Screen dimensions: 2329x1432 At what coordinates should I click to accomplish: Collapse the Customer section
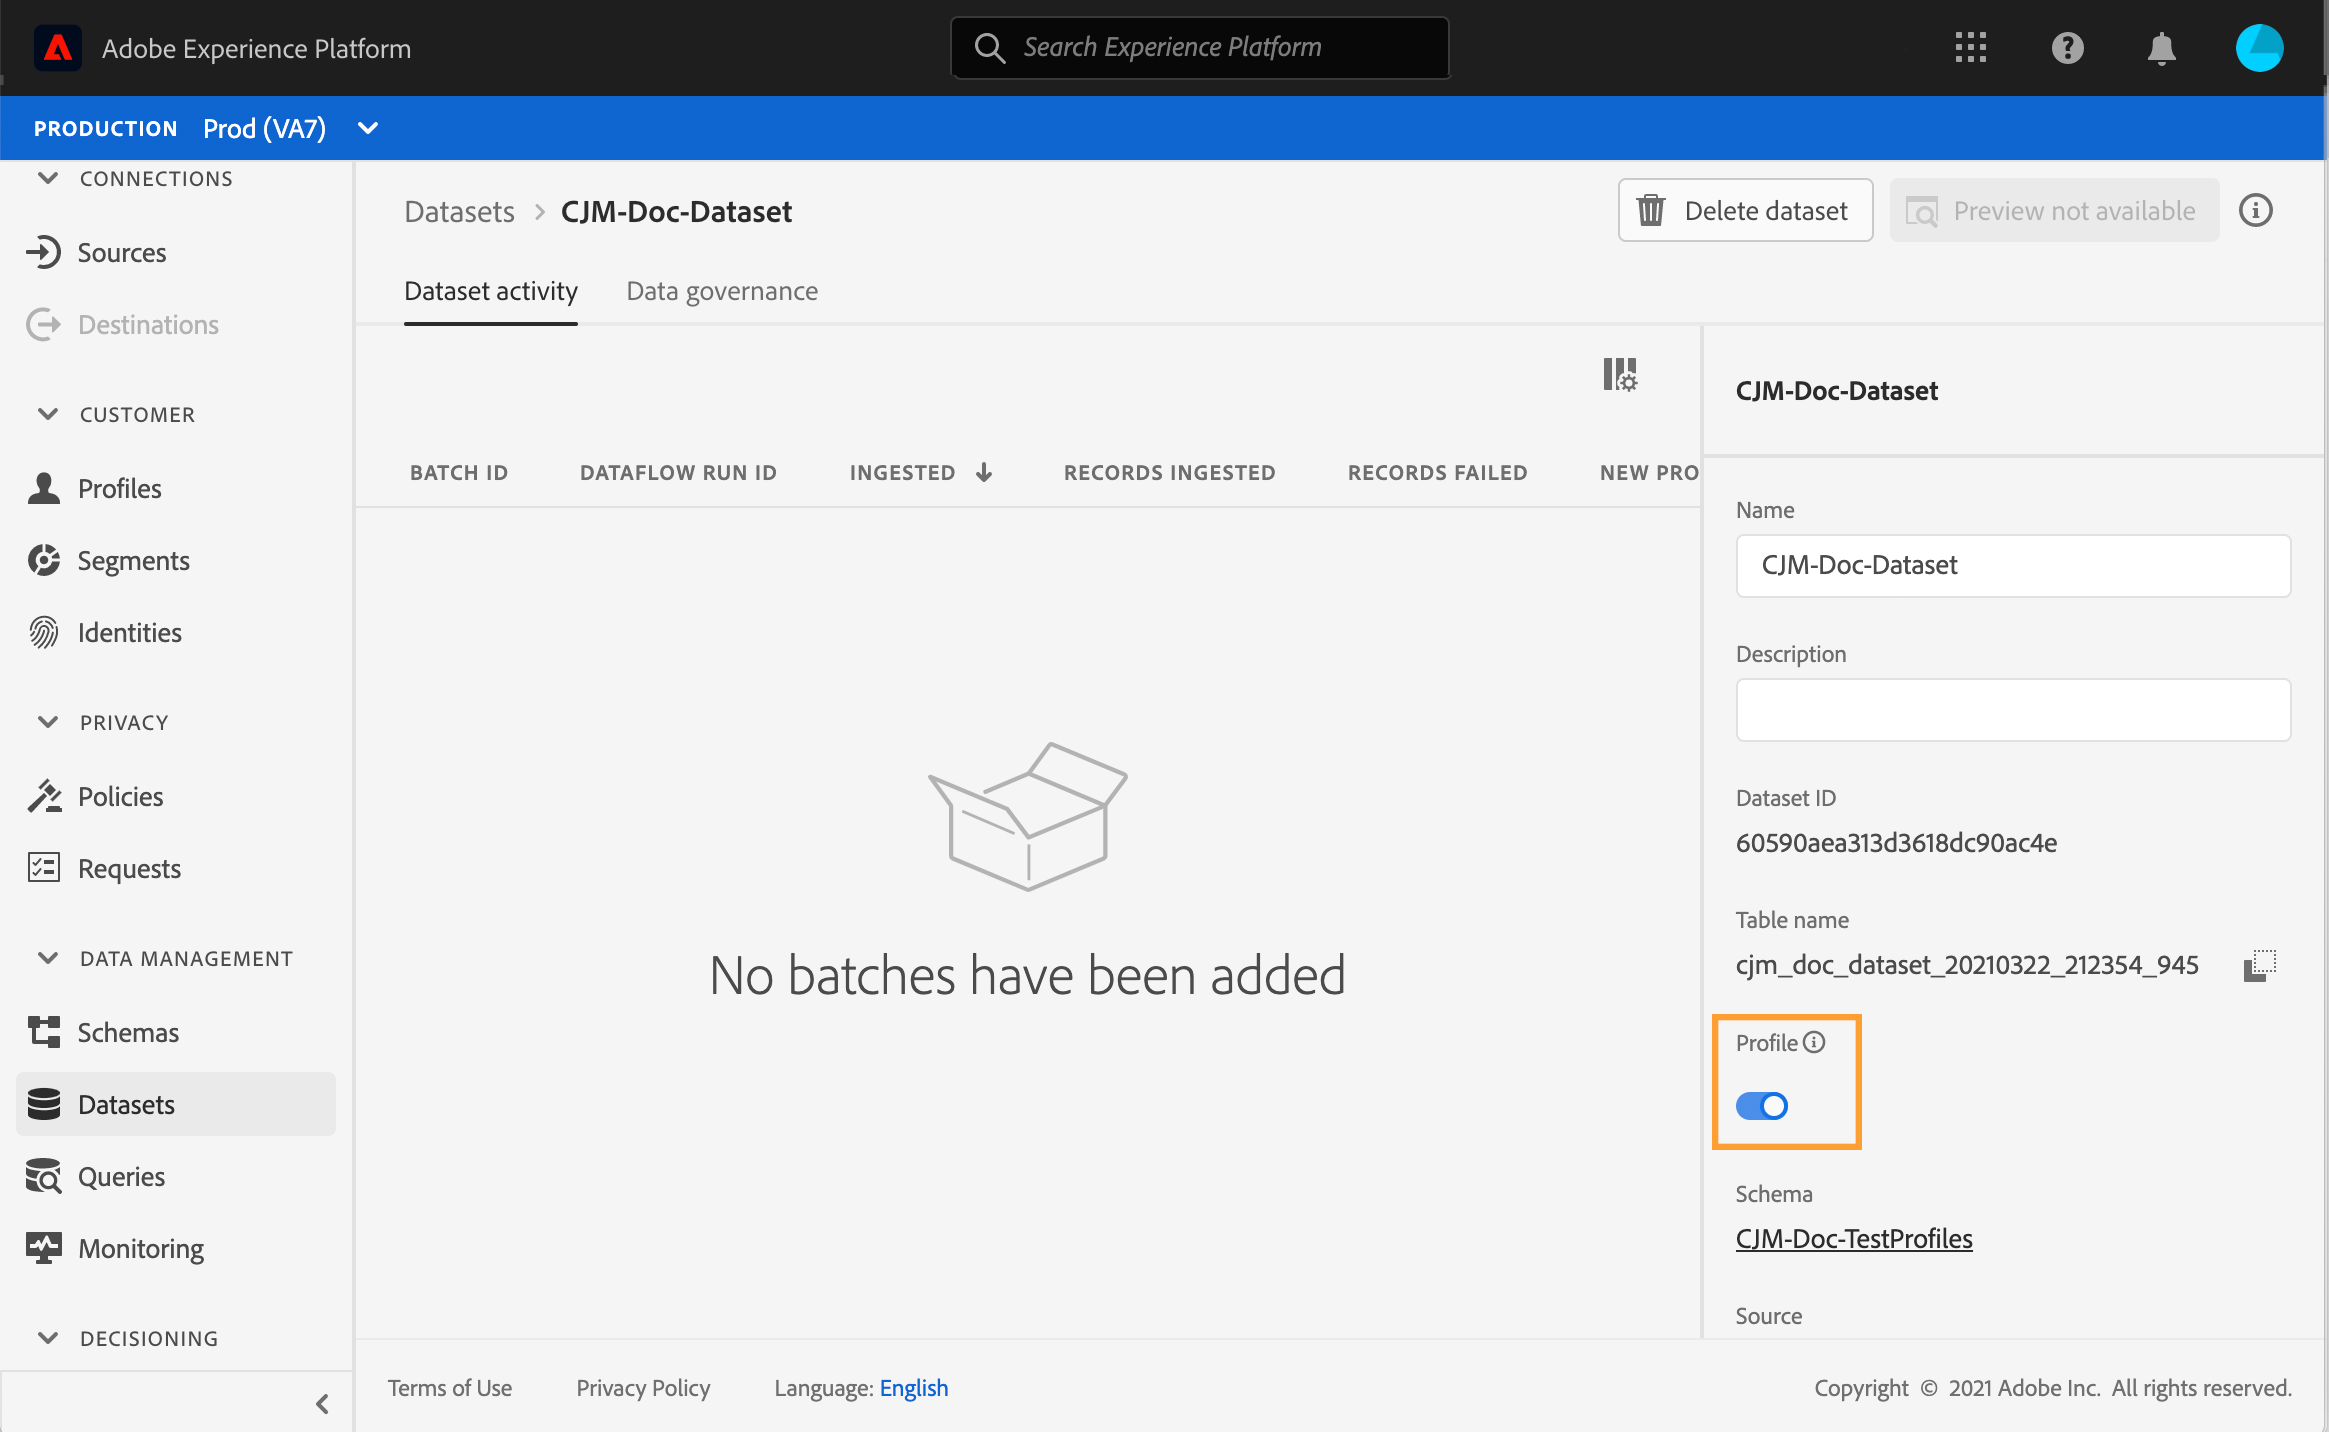[47, 414]
